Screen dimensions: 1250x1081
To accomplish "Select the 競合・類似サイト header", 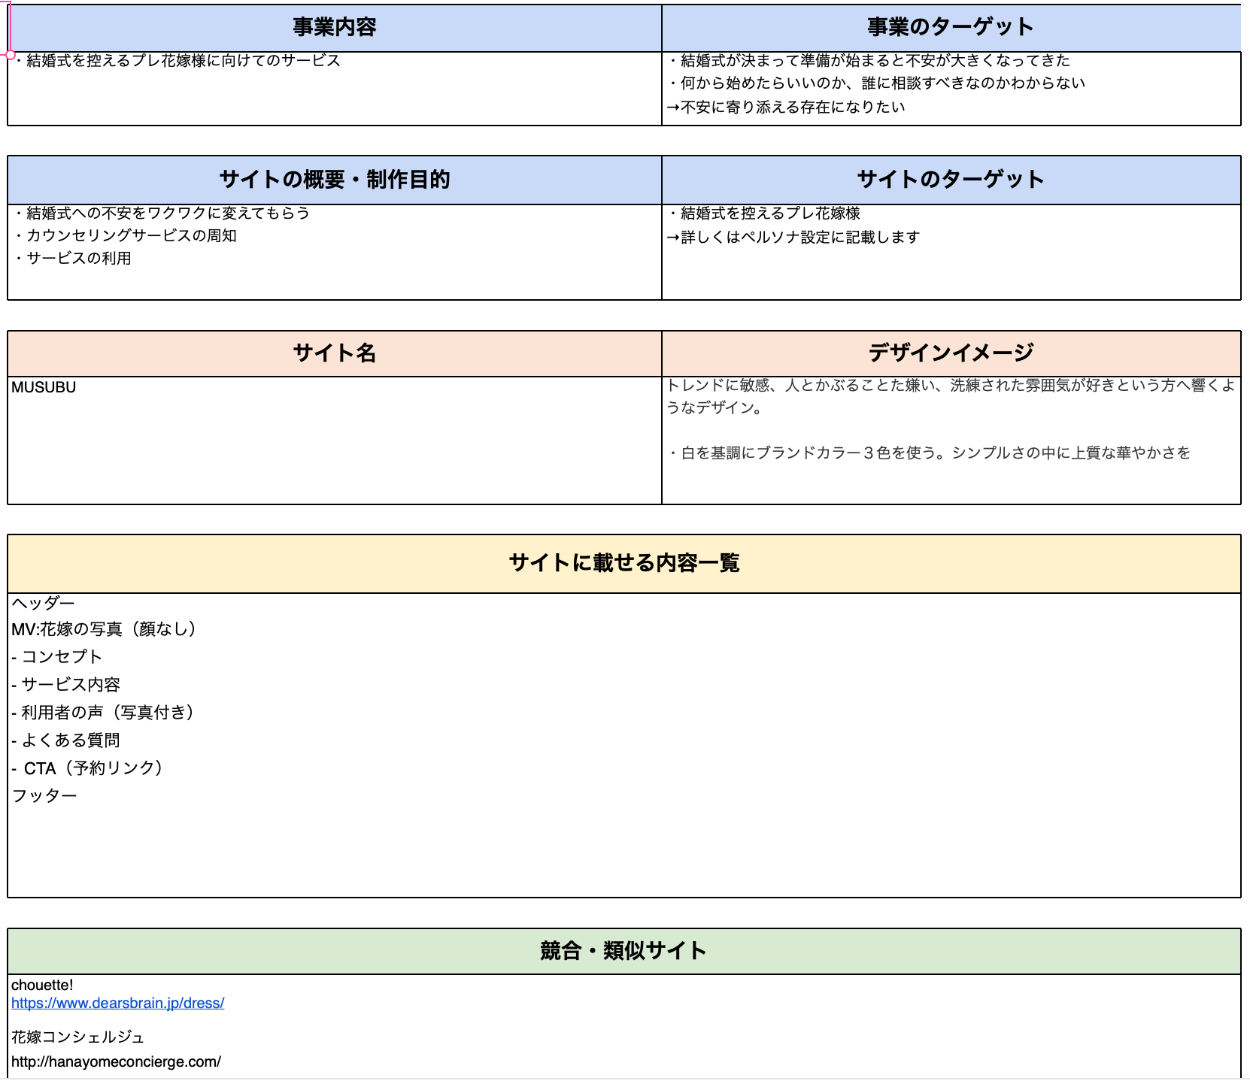I will tap(624, 951).
